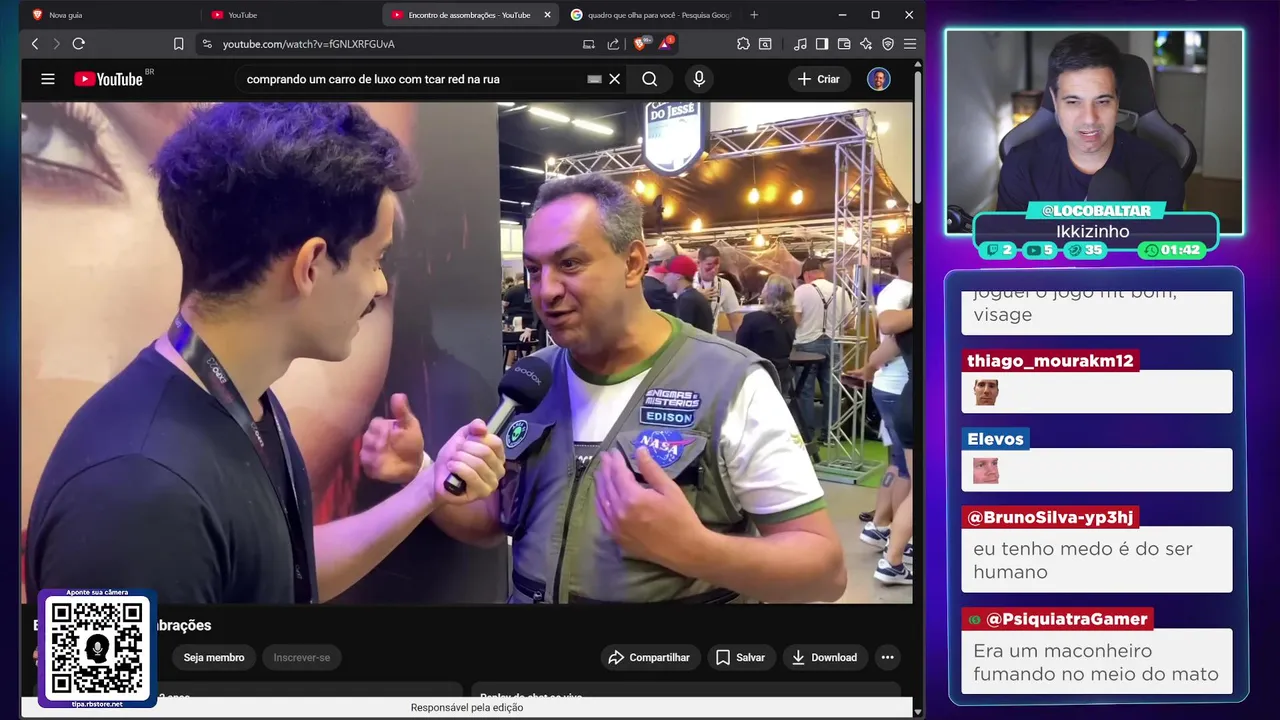Bookmark this page in the toolbar

pyautogui.click(x=178, y=44)
